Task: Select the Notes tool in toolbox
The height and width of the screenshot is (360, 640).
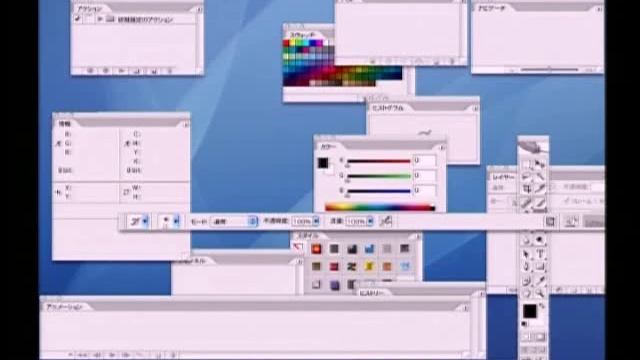Action: click(x=527, y=280)
